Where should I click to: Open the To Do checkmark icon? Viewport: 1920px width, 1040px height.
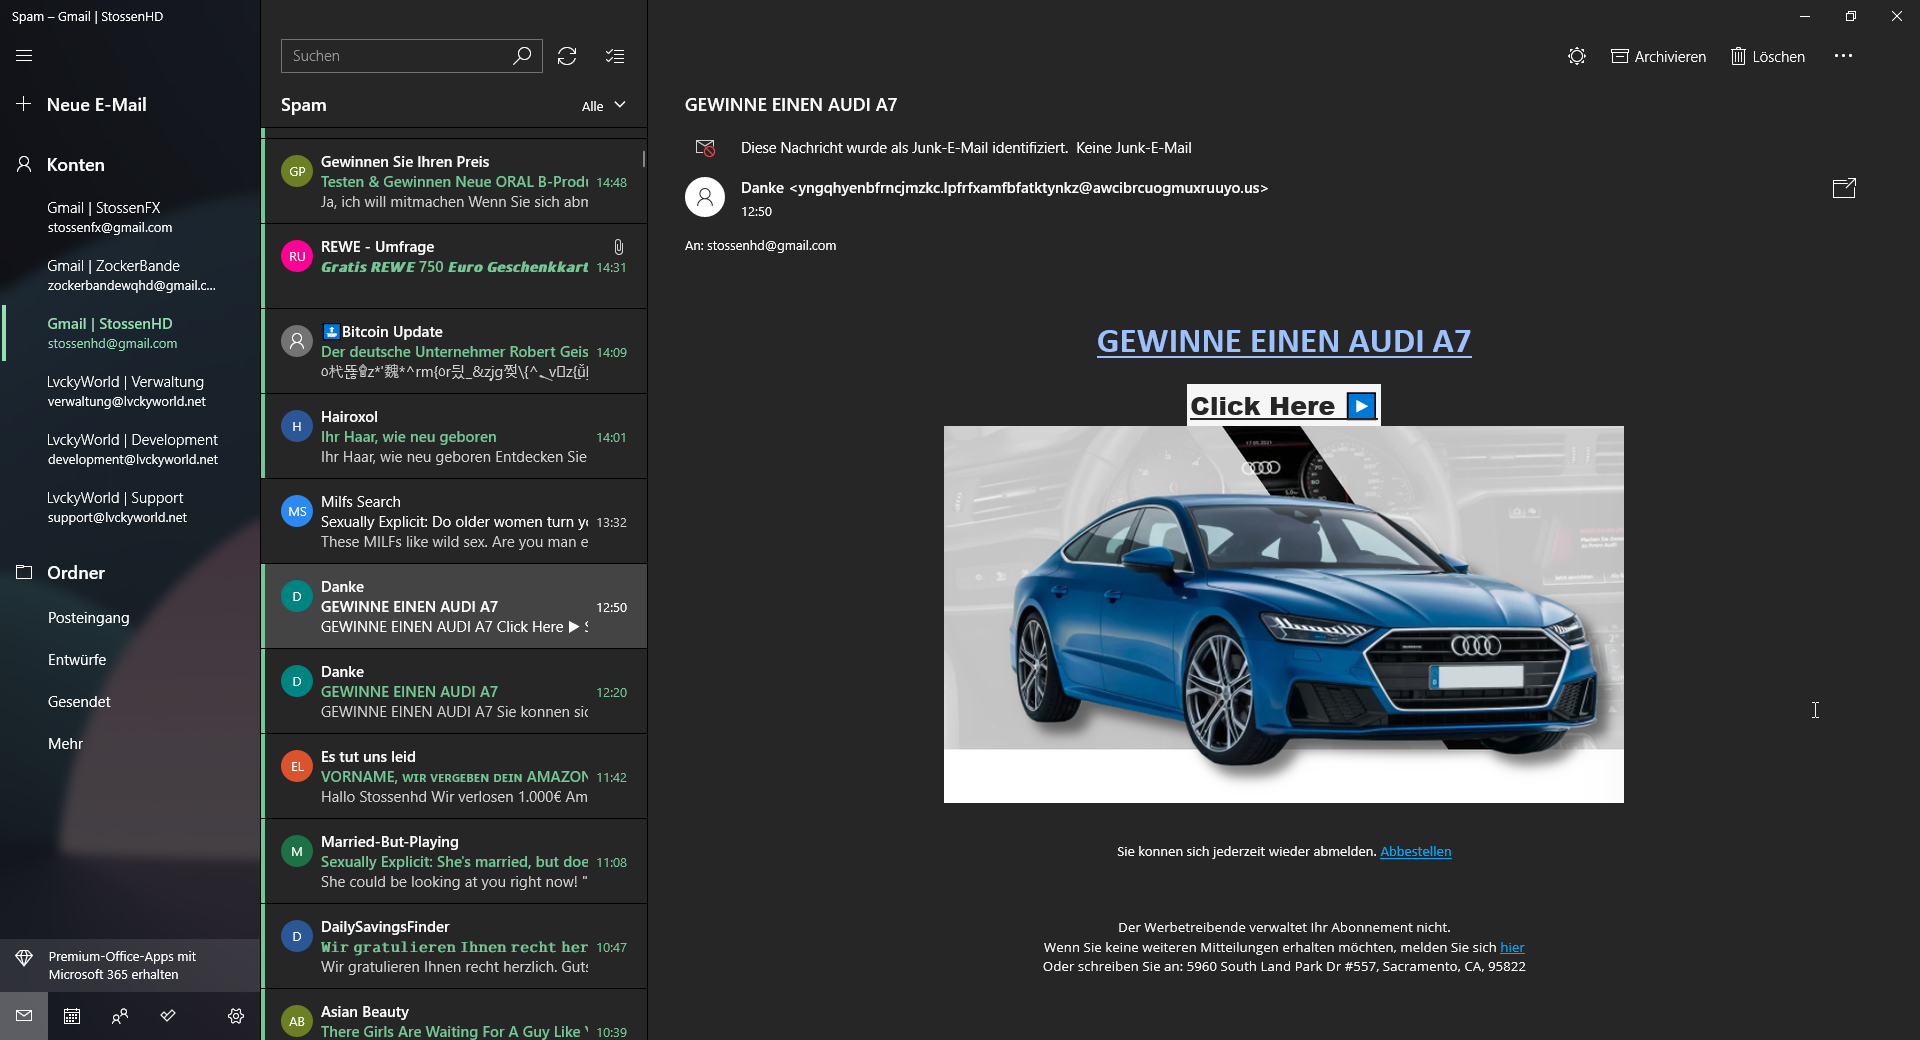pyautogui.click(x=168, y=1016)
